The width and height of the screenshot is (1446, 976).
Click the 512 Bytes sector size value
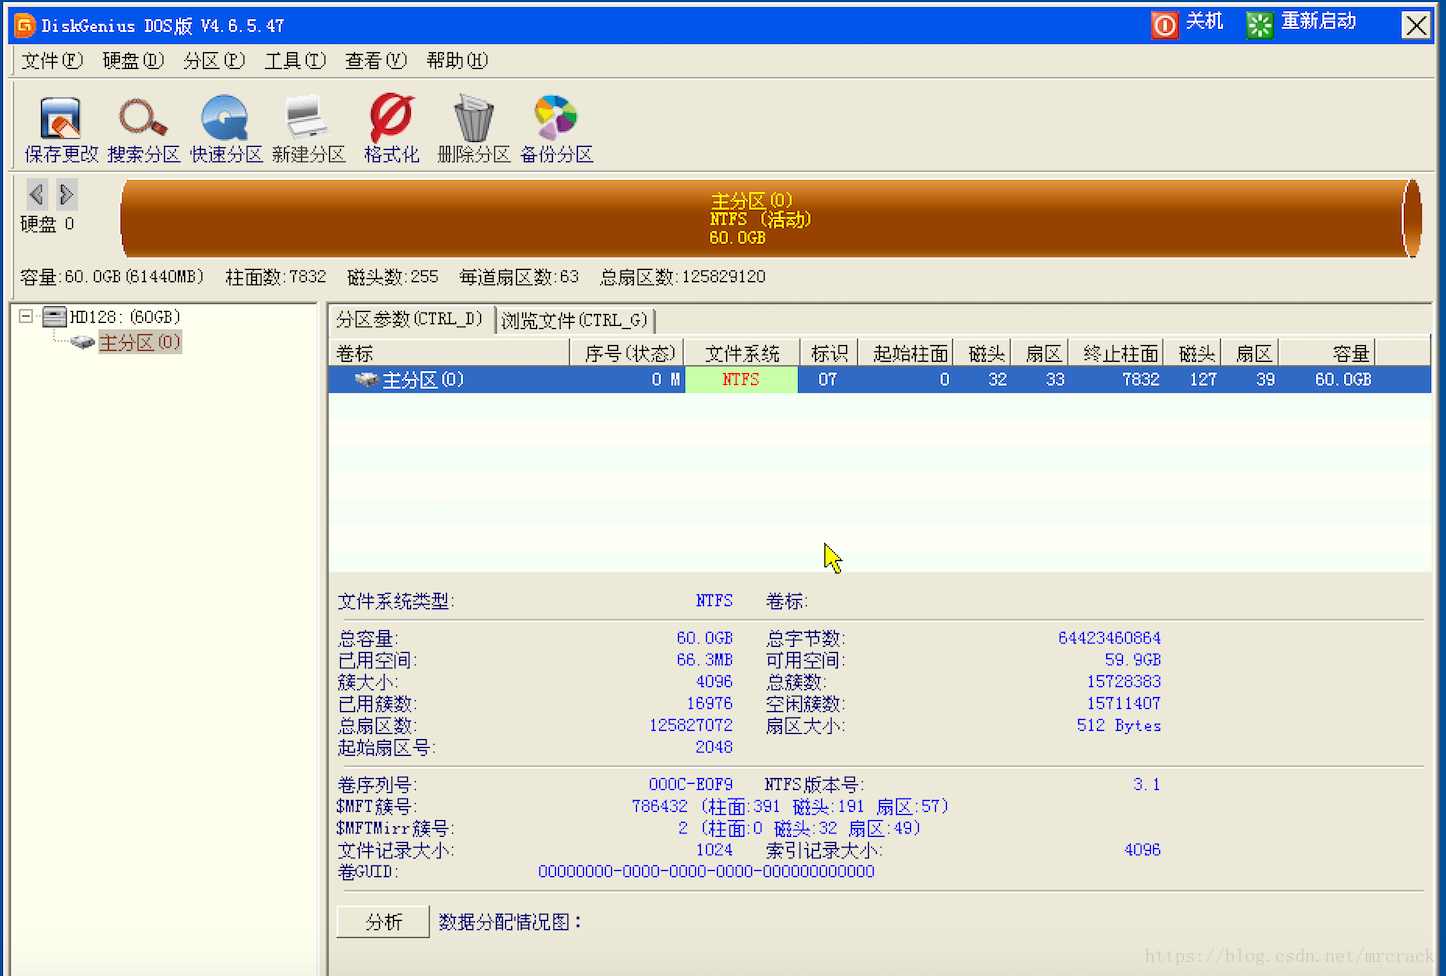pyautogui.click(x=1119, y=726)
